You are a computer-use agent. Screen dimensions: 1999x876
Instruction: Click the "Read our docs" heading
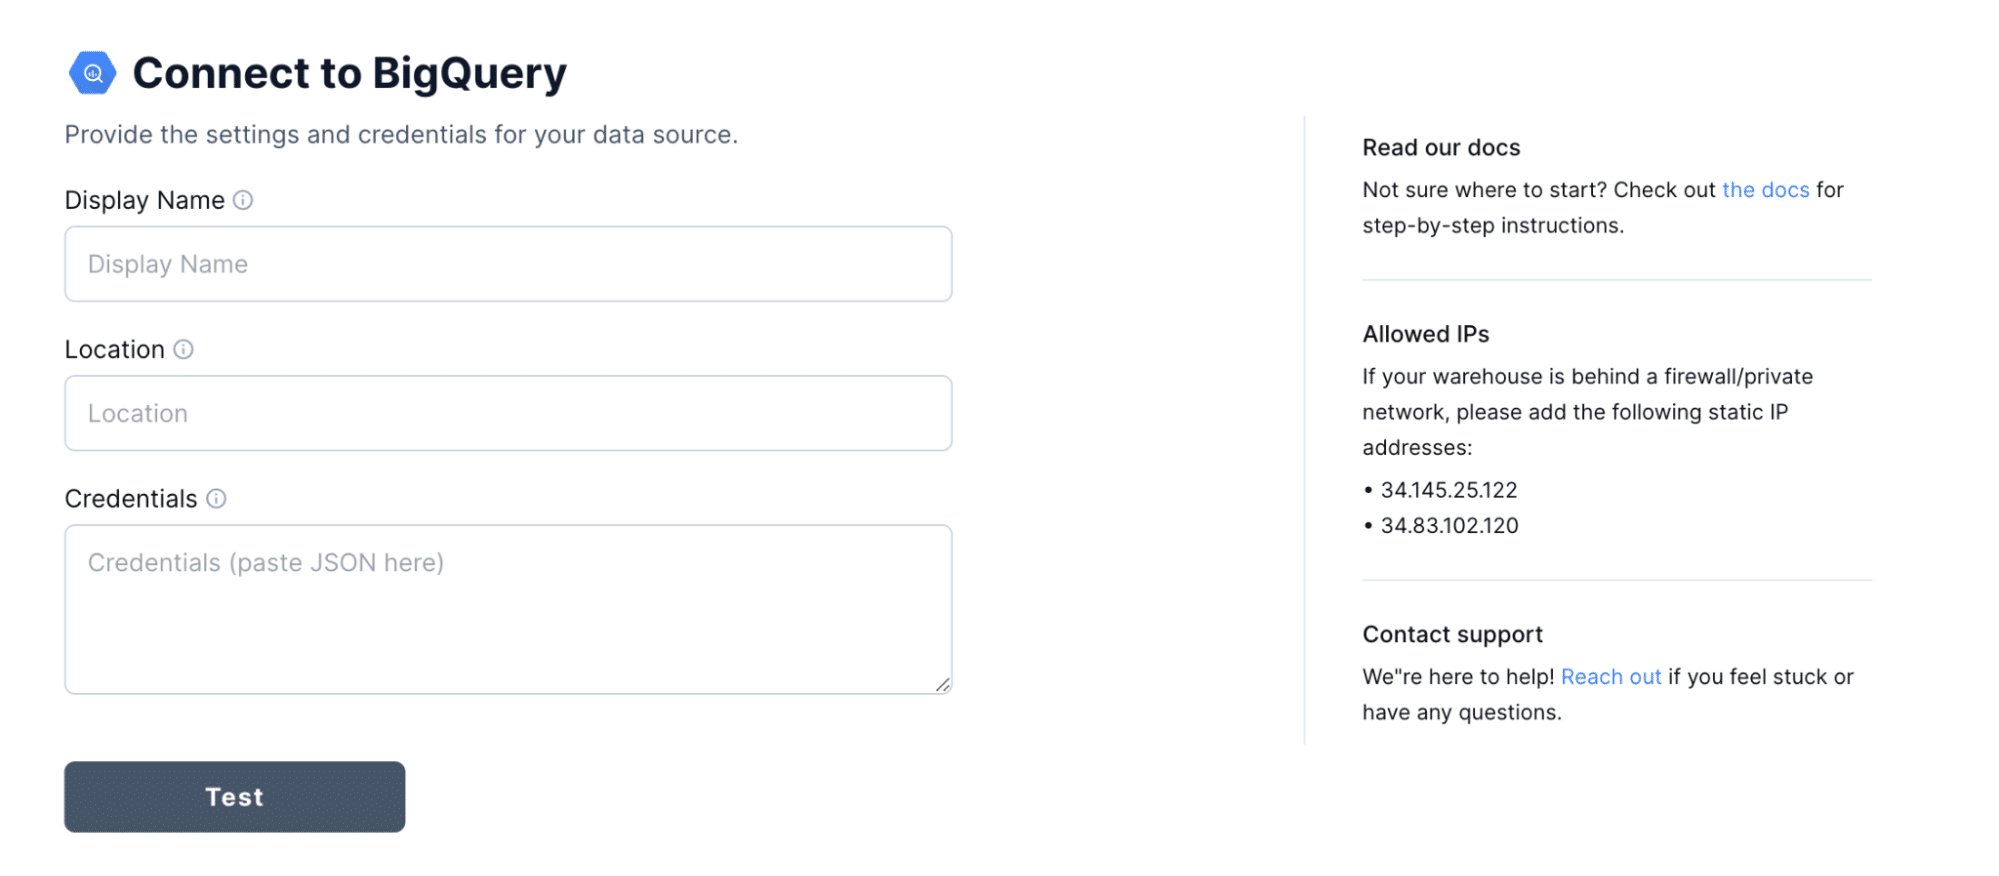click(x=1441, y=147)
